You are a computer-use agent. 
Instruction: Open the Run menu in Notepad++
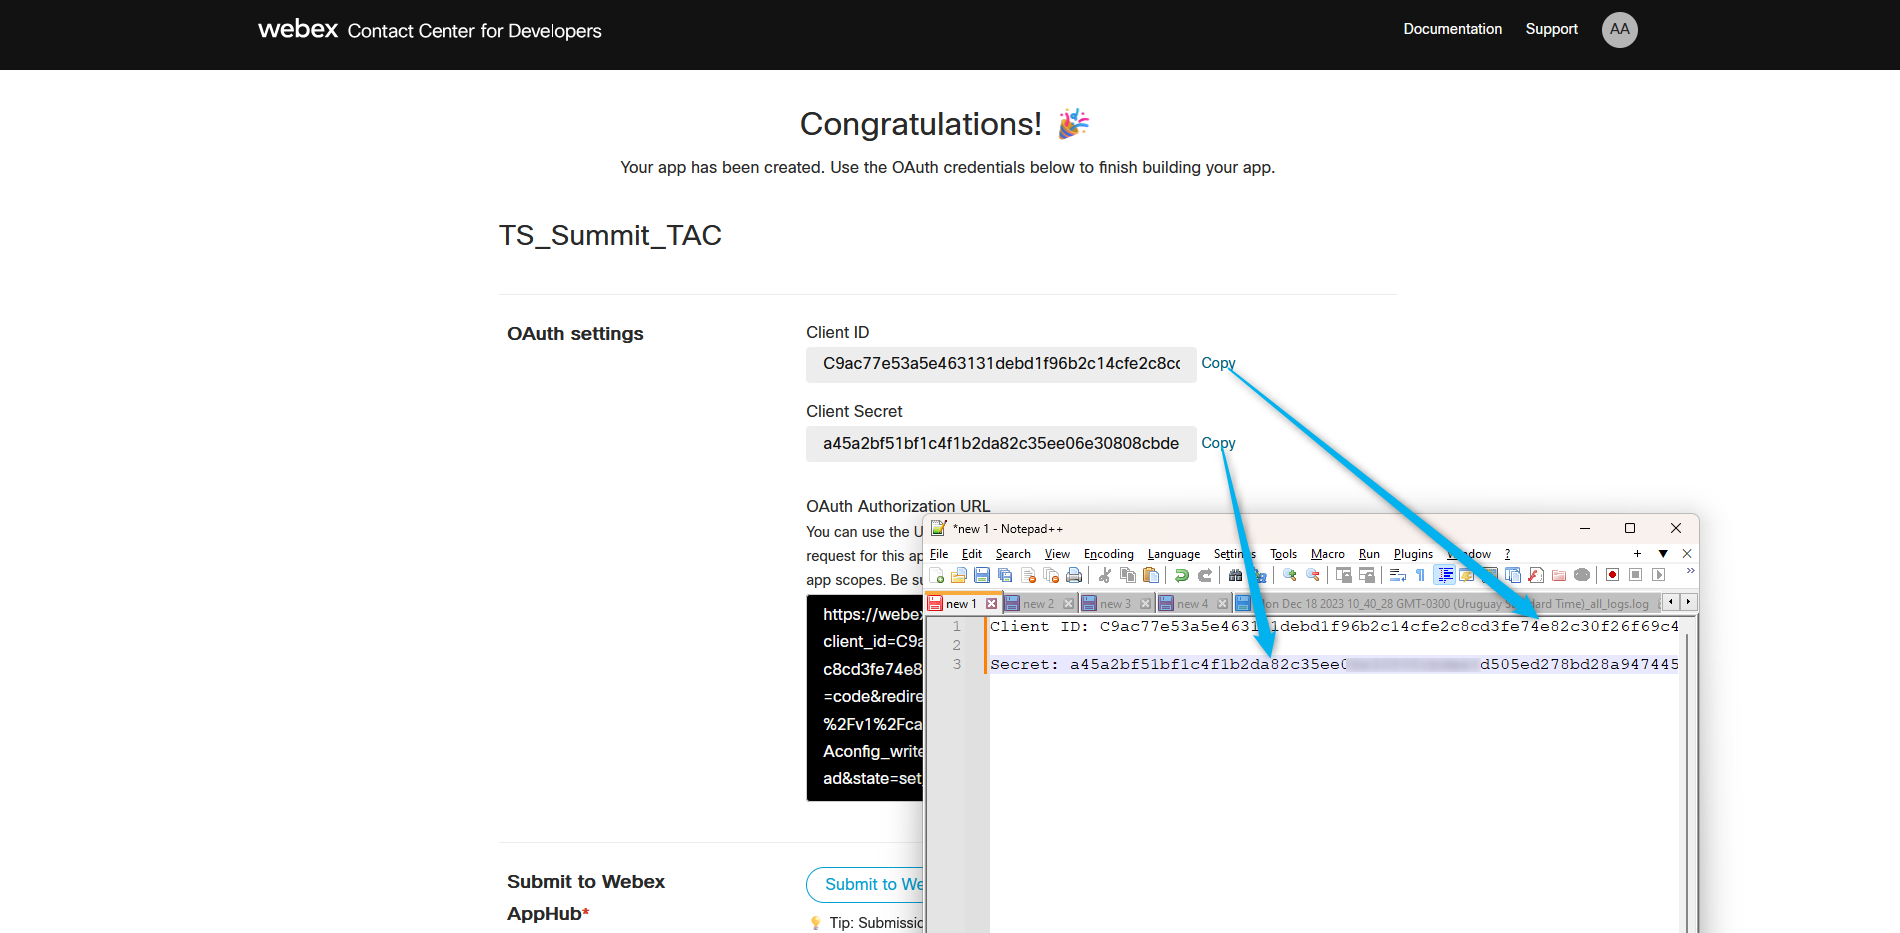1369,554
